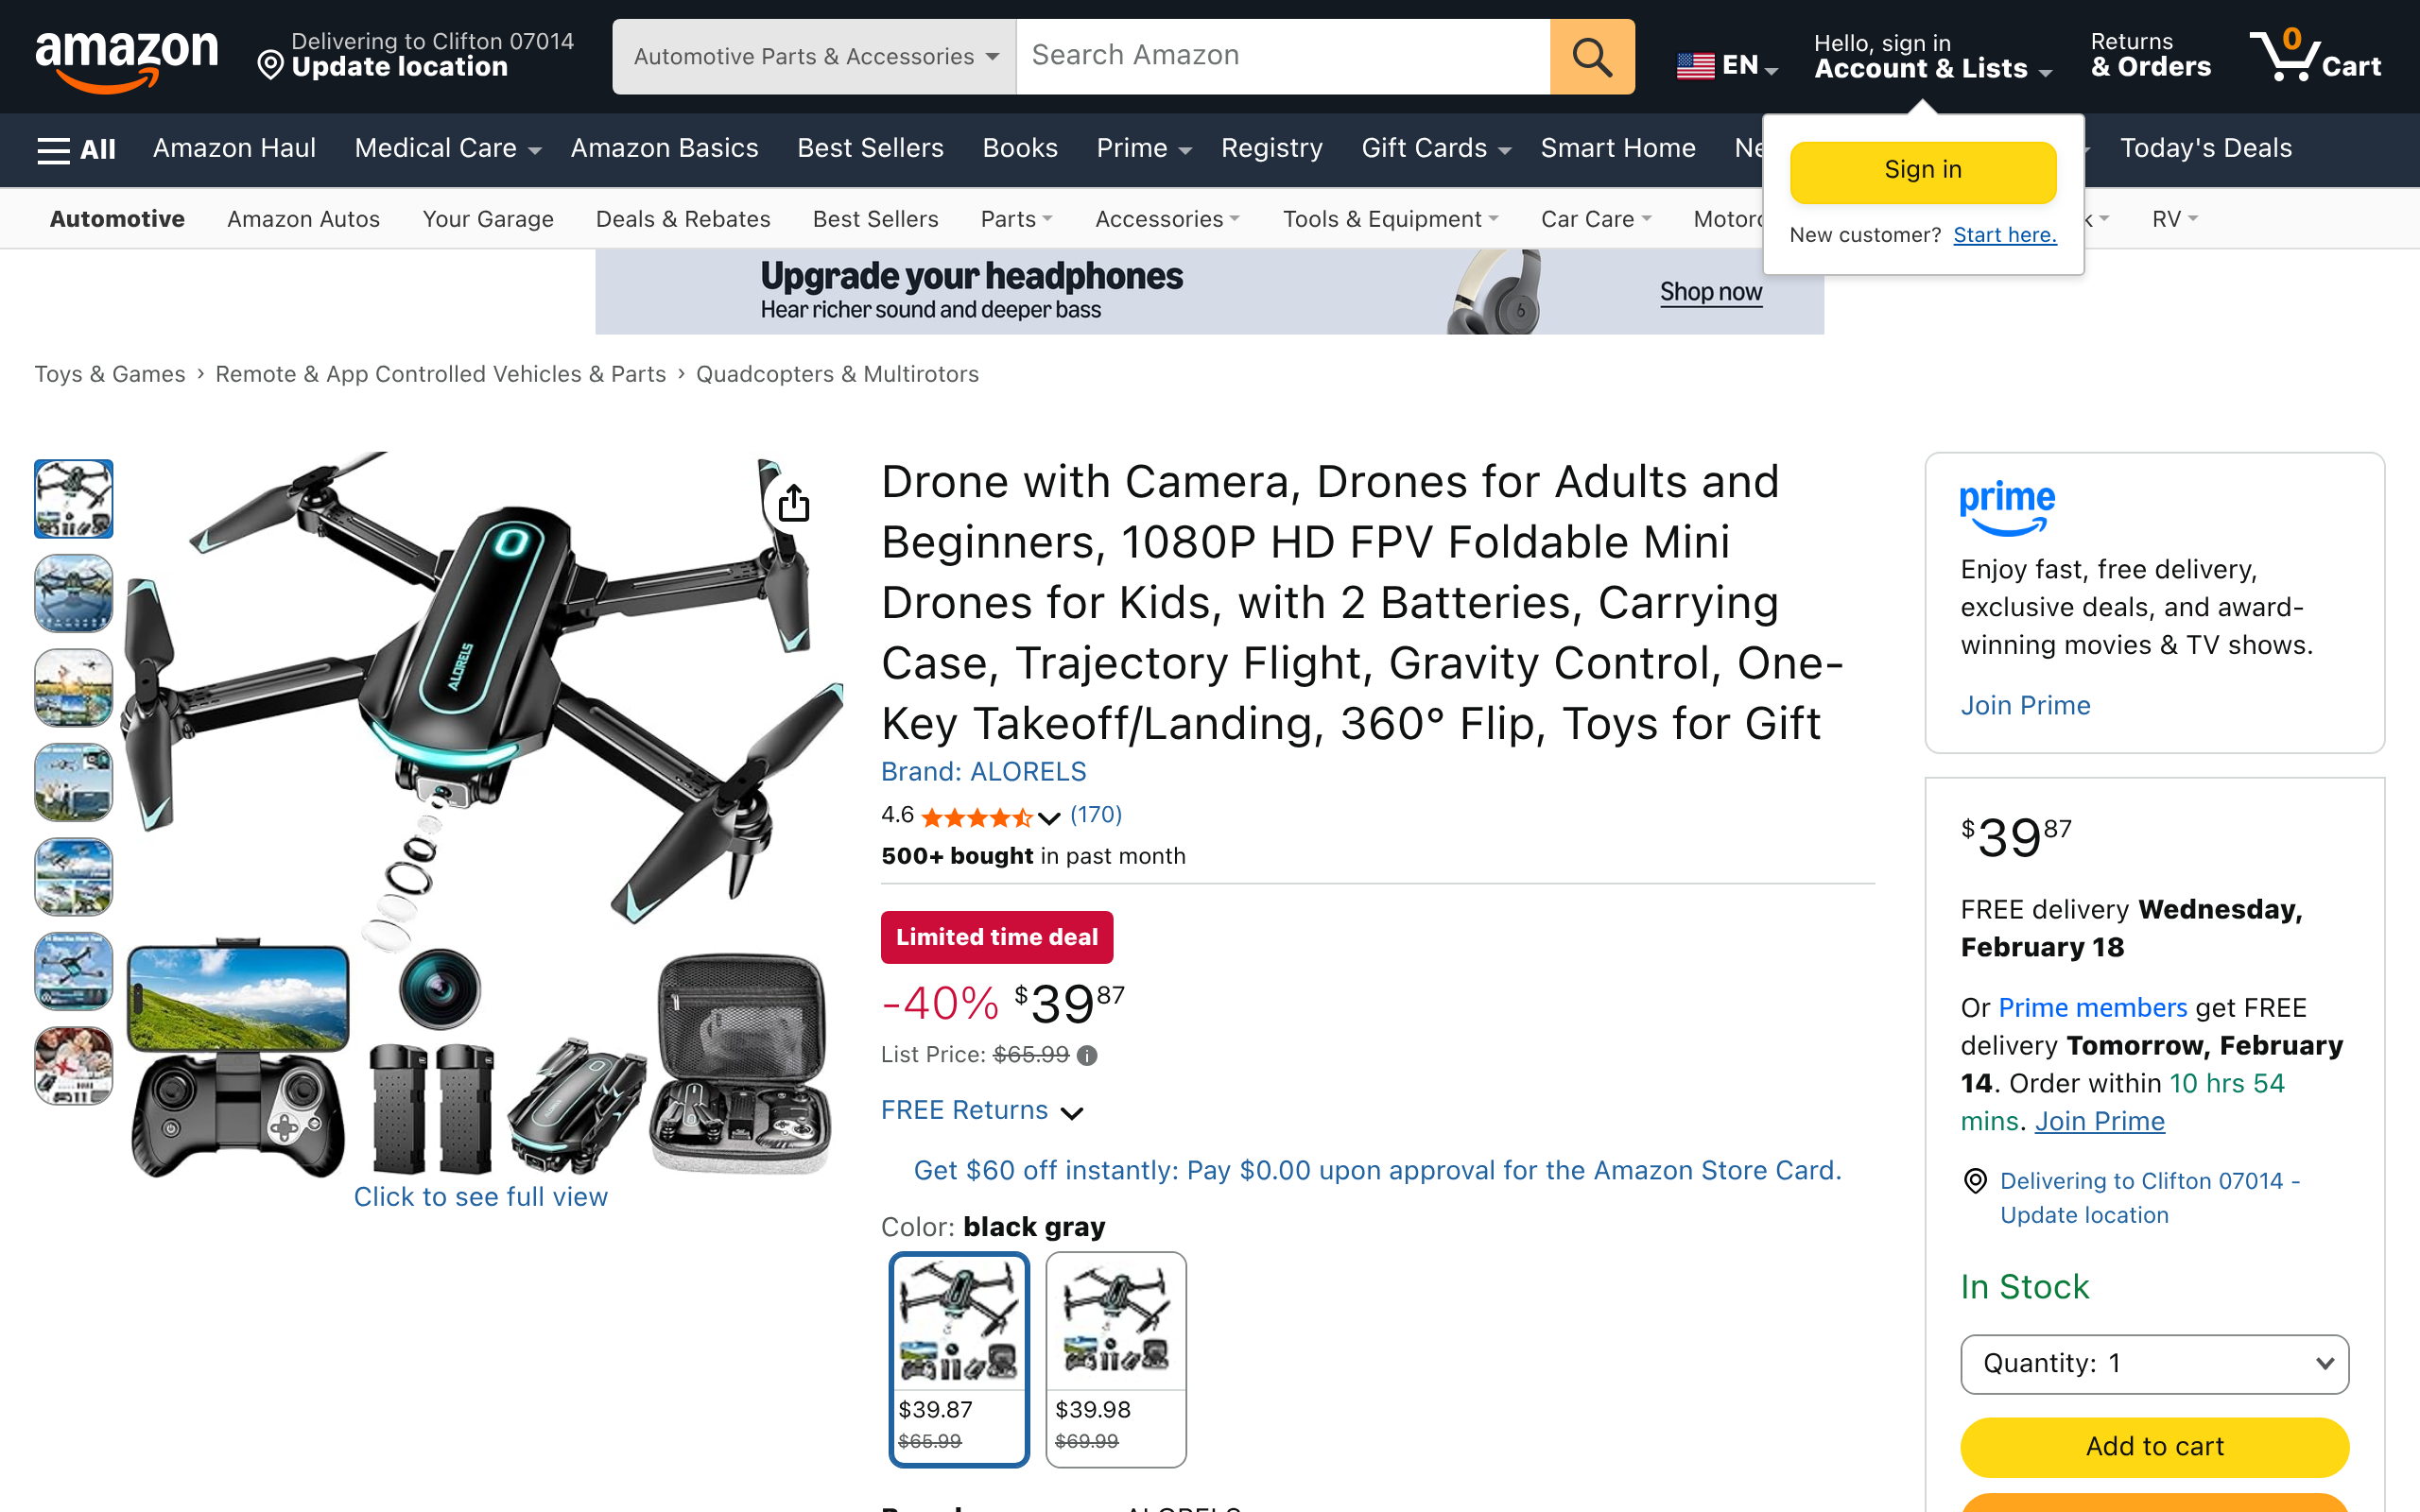
Task: Open the shopping cart icon
Action: 2314,57
